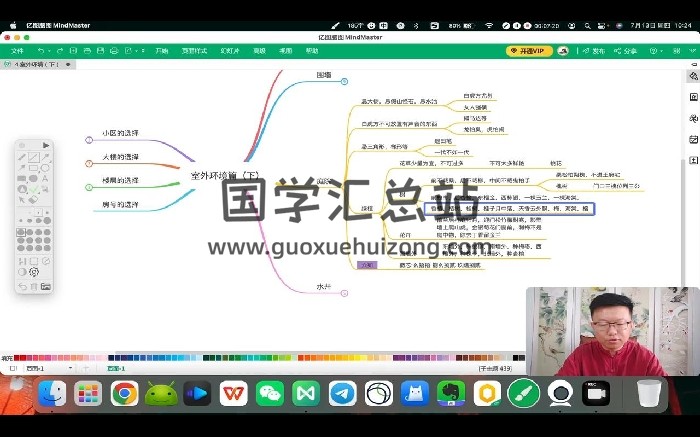Click the 分享 share button
700x437 pixels.
pos(625,51)
